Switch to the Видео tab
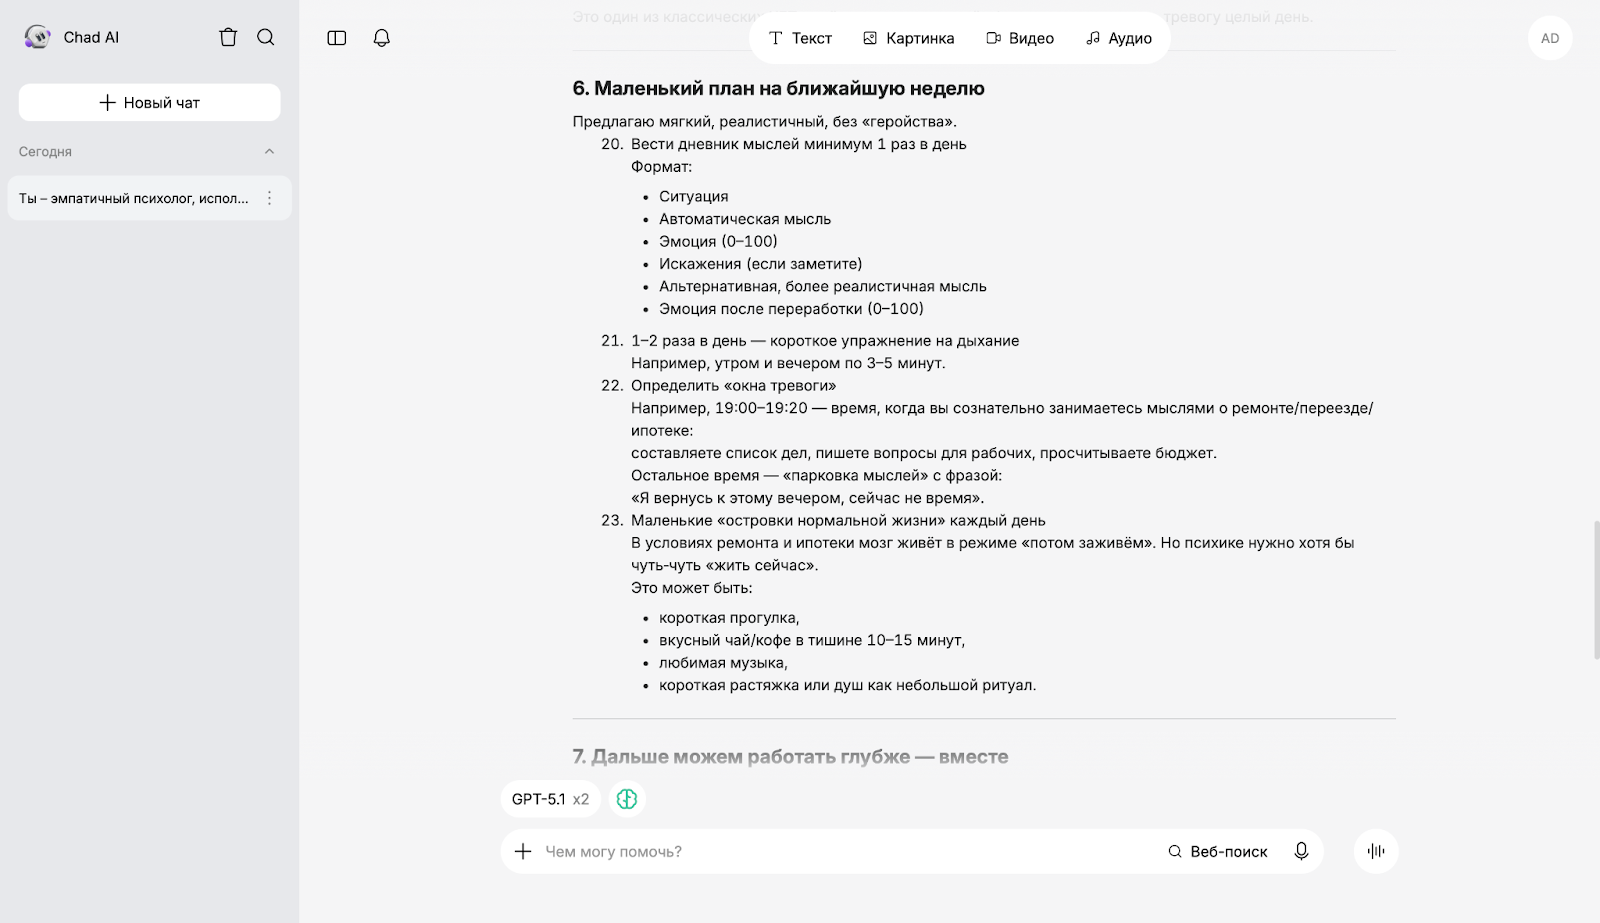The width and height of the screenshot is (1600, 923). coord(1020,38)
